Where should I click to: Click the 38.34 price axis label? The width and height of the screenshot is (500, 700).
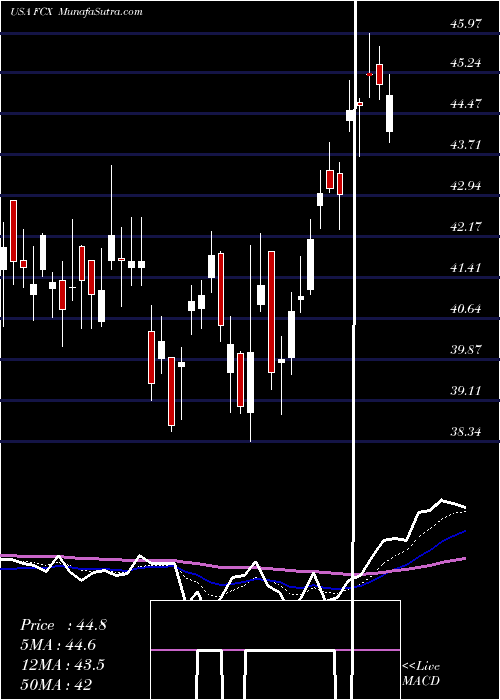(x=466, y=431)
